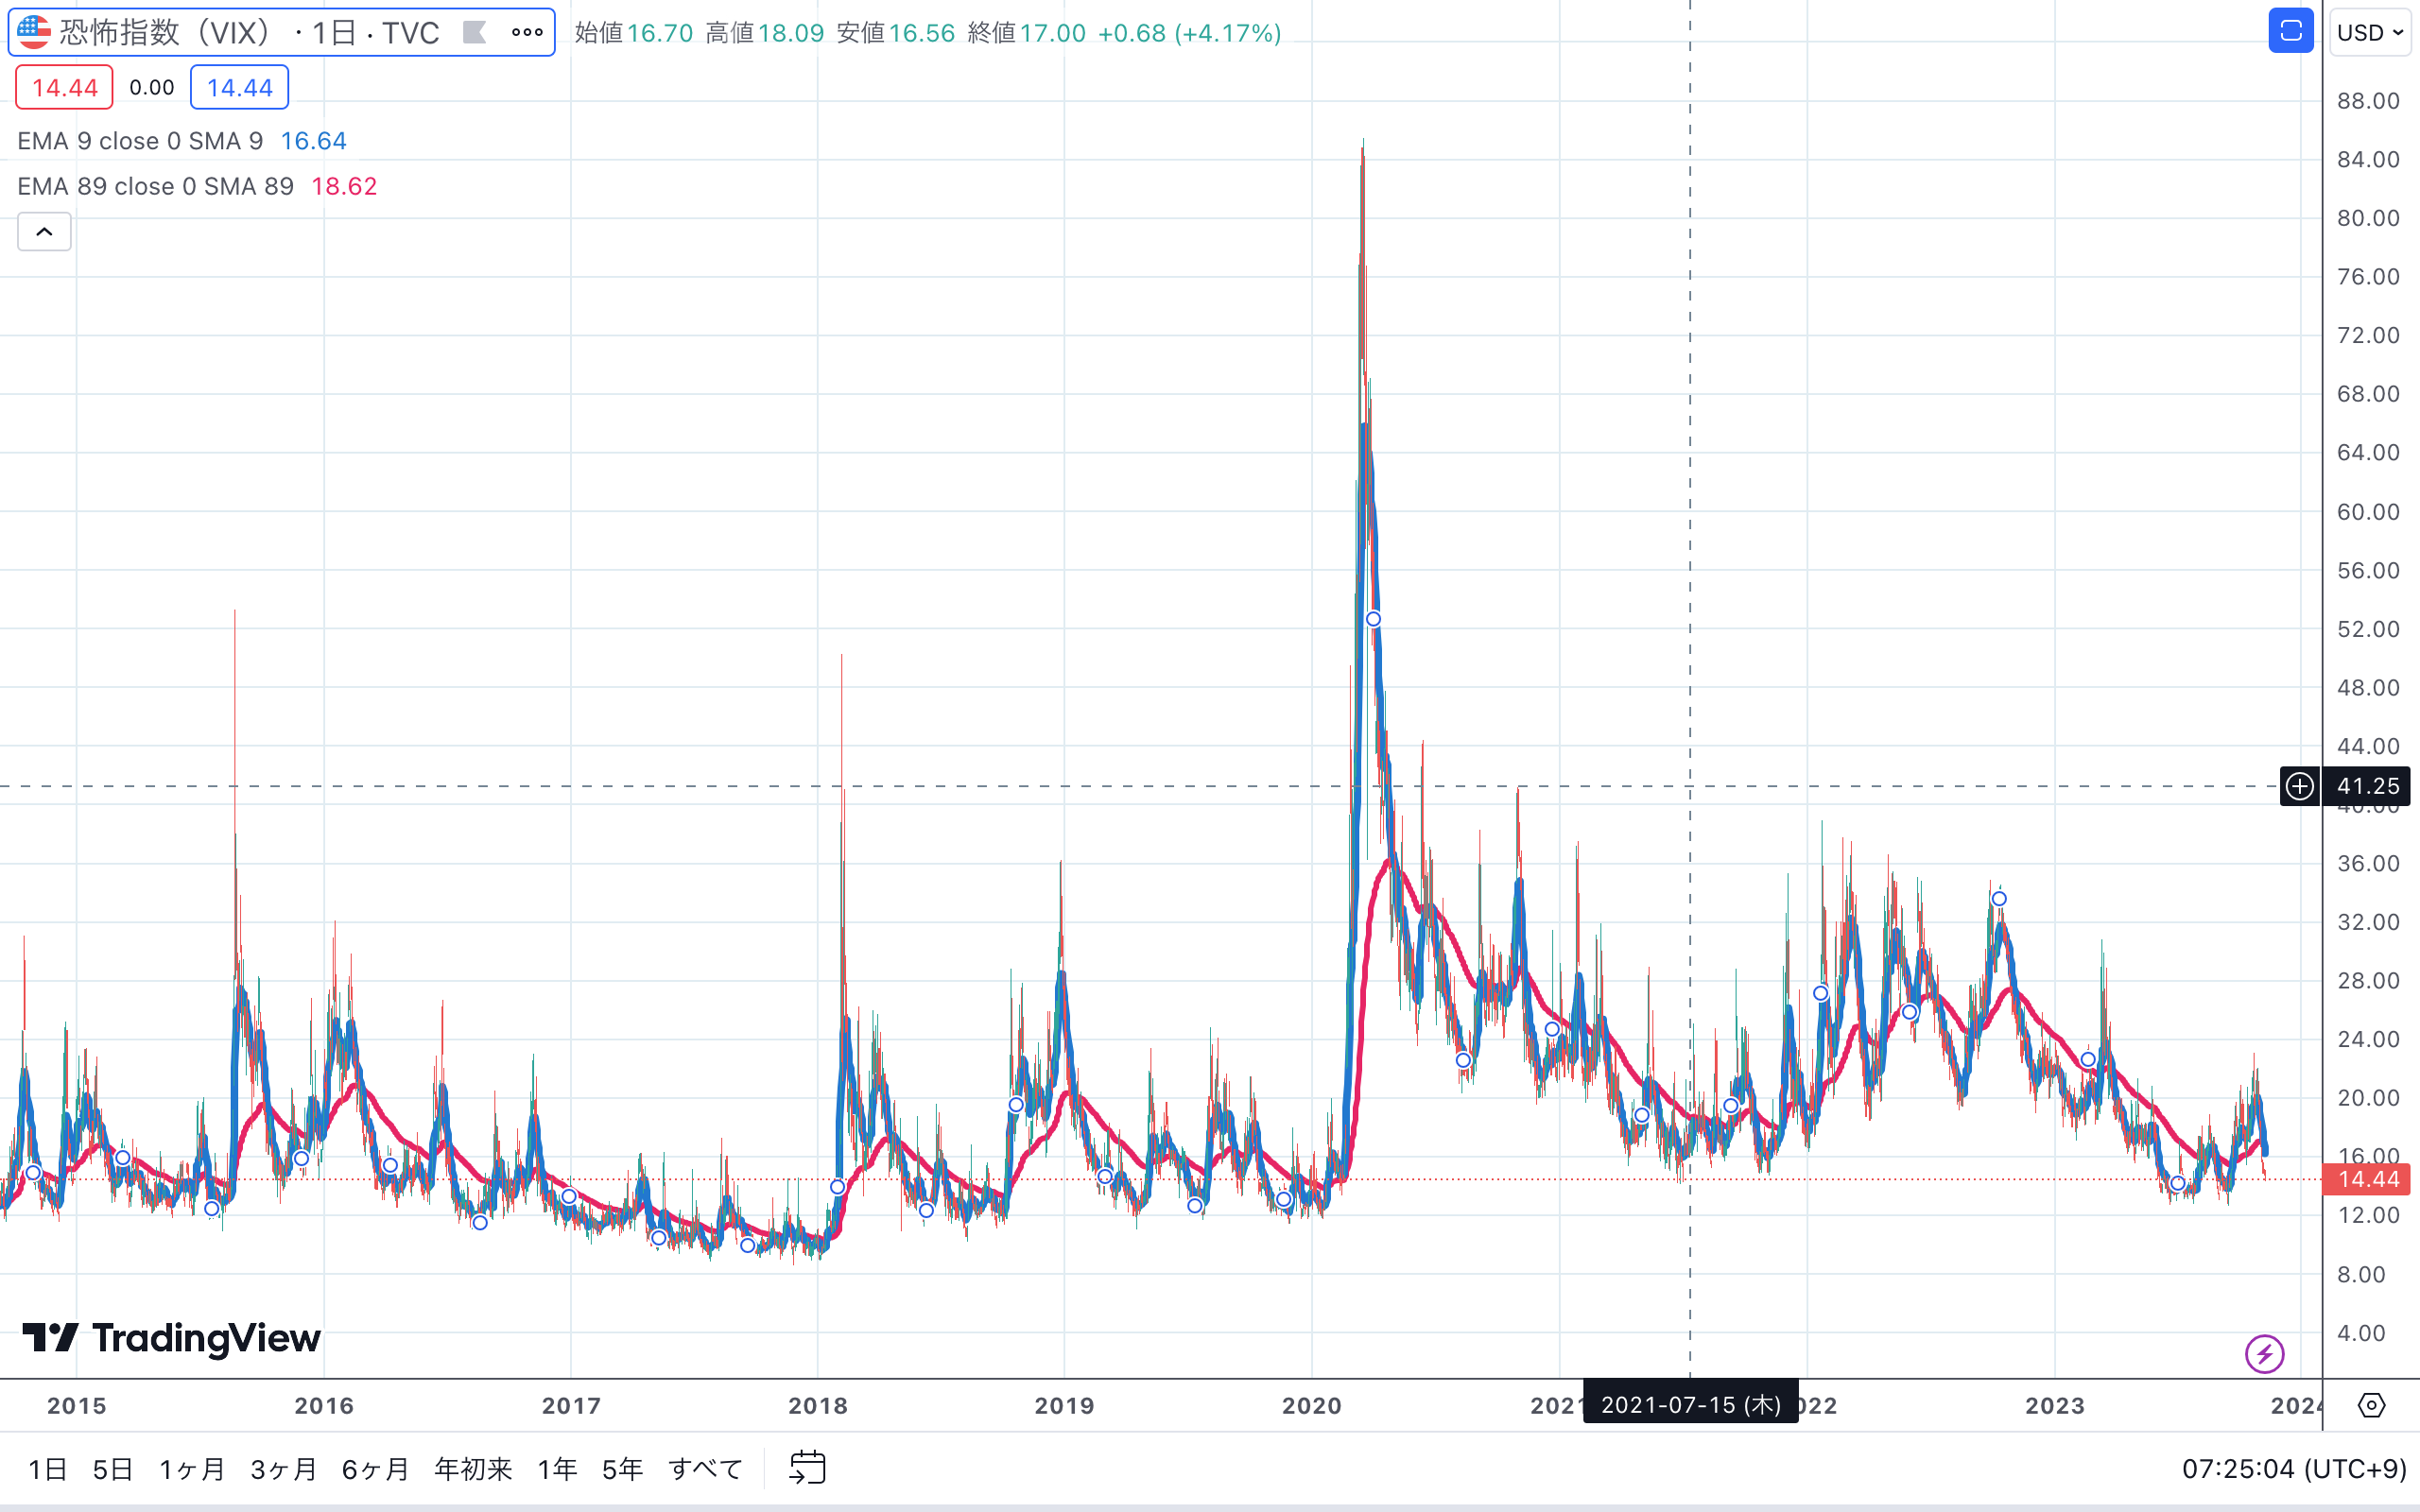Screen dimensions: 2420x1512
Task: Click the EMA 89 indicator legend
Action: [x=155, y=186]
